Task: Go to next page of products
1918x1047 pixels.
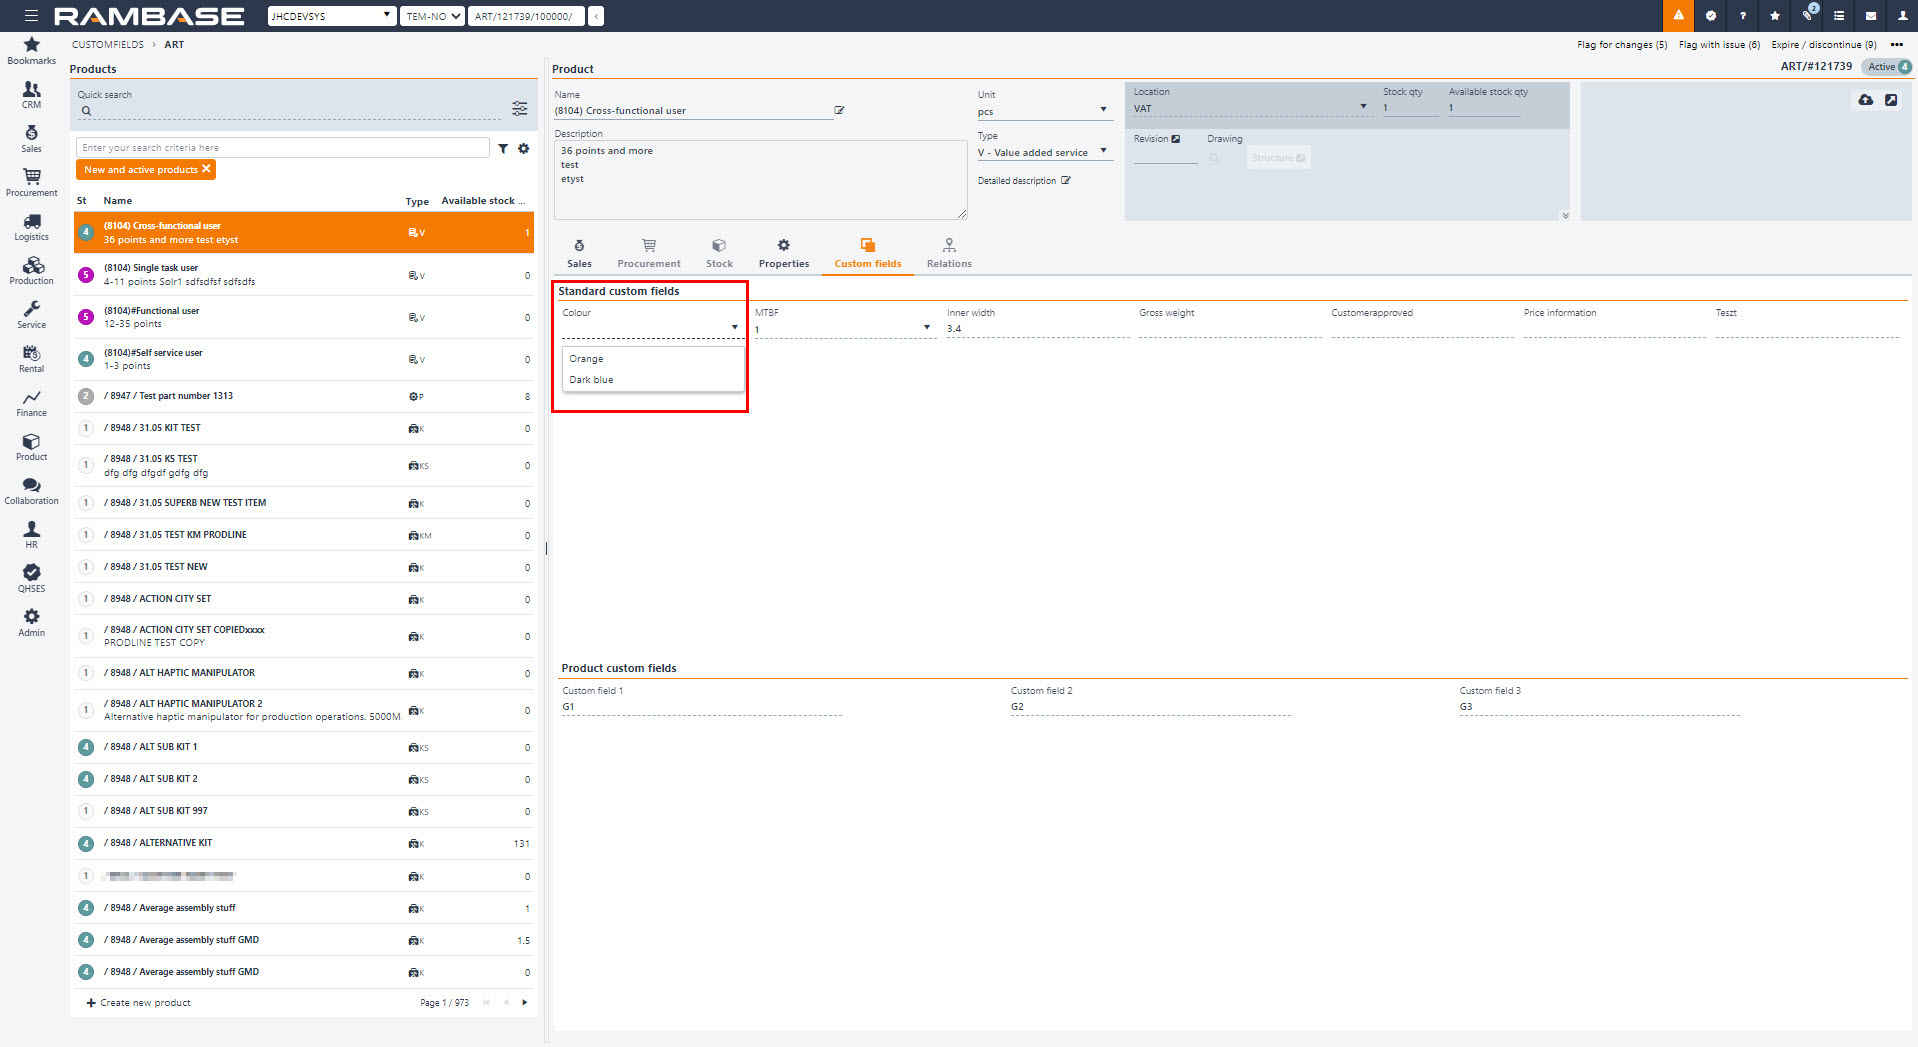Action: point(524,1002)
